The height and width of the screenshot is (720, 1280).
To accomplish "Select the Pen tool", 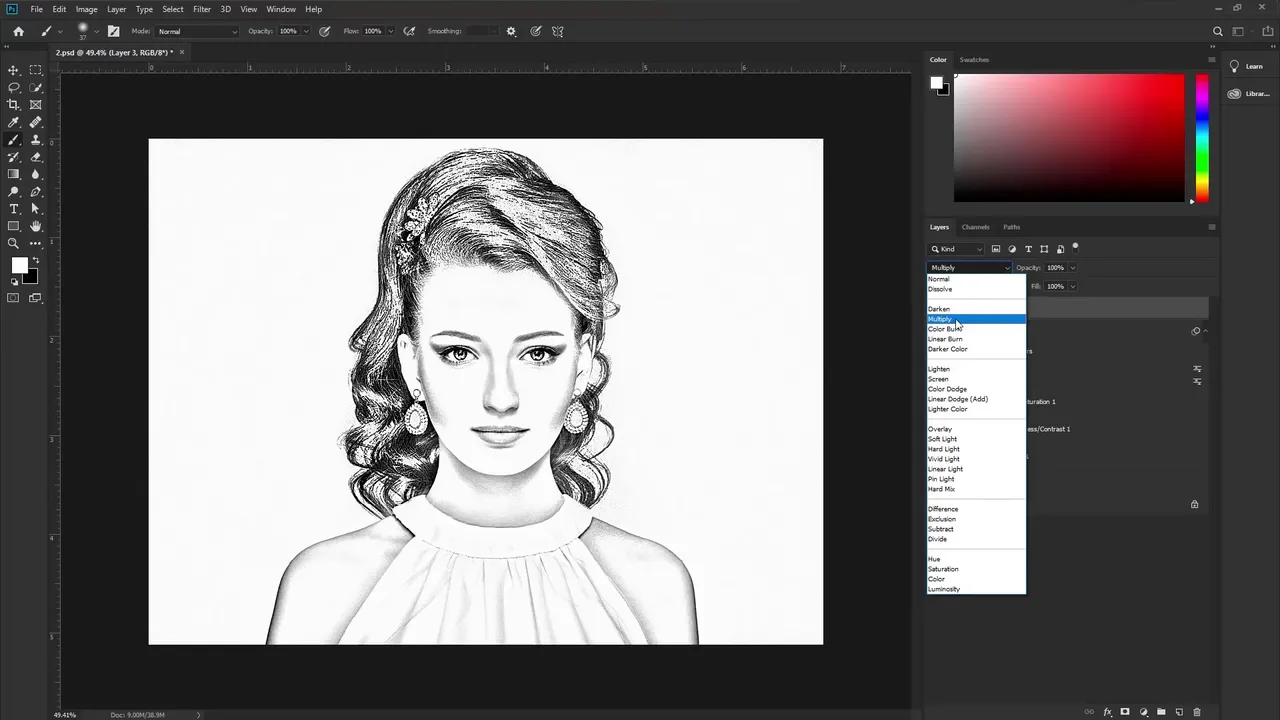I will (x=36, y=192).
